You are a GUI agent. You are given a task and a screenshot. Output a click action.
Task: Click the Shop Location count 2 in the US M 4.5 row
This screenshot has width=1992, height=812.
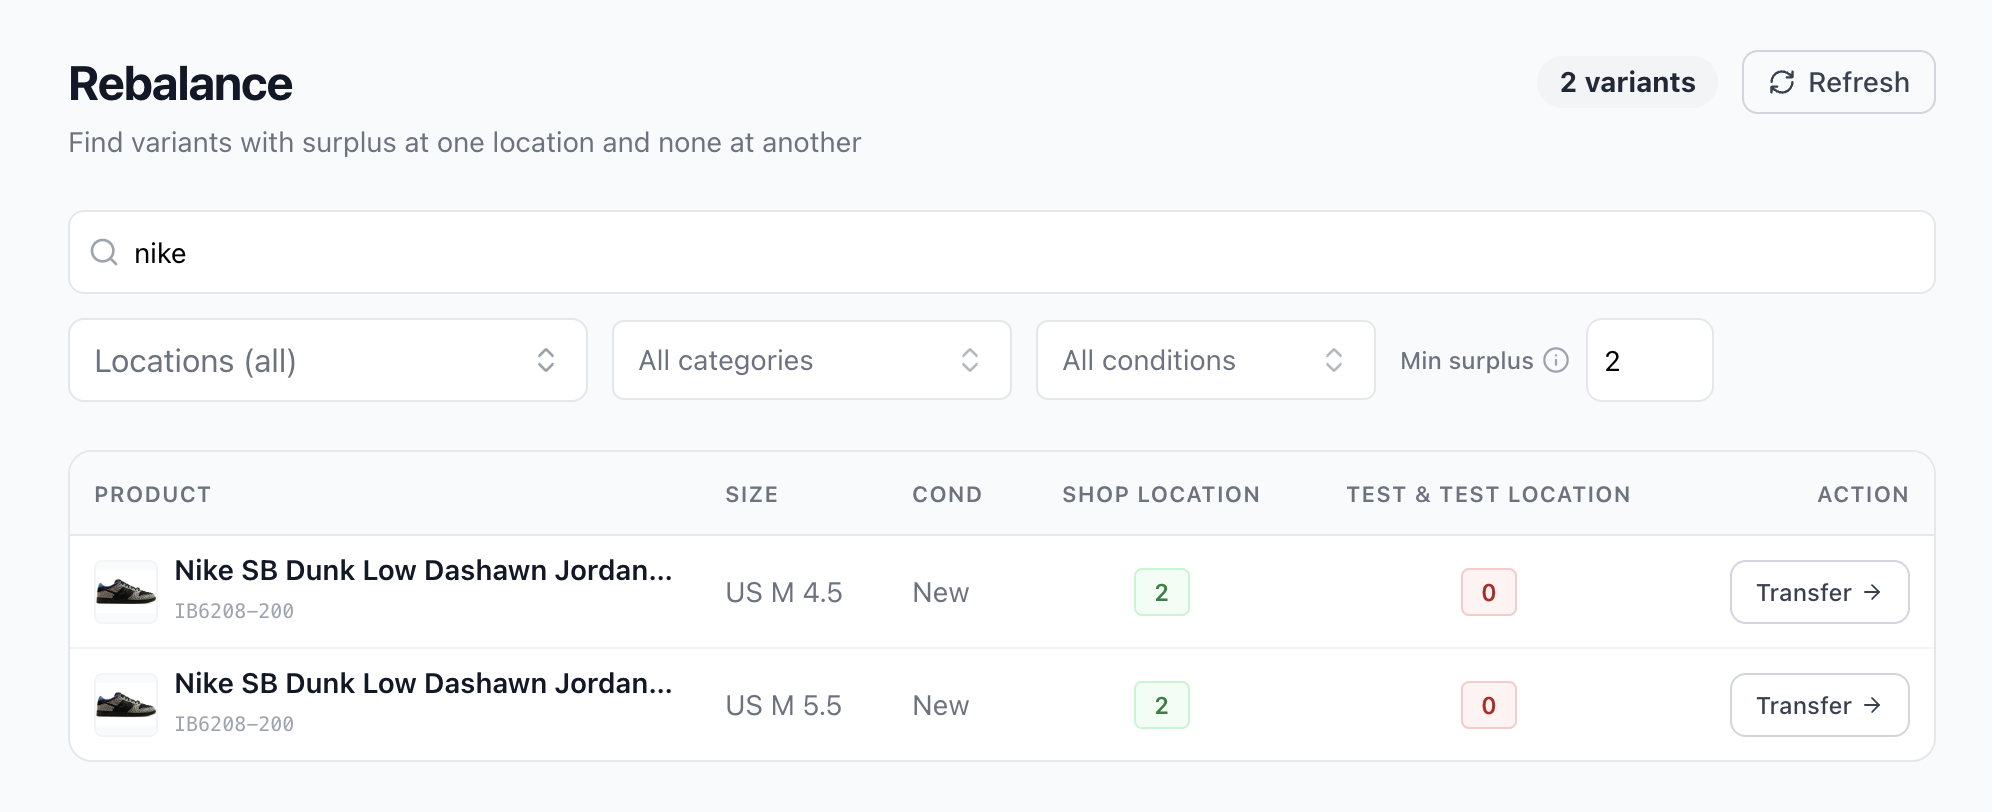1161,592
